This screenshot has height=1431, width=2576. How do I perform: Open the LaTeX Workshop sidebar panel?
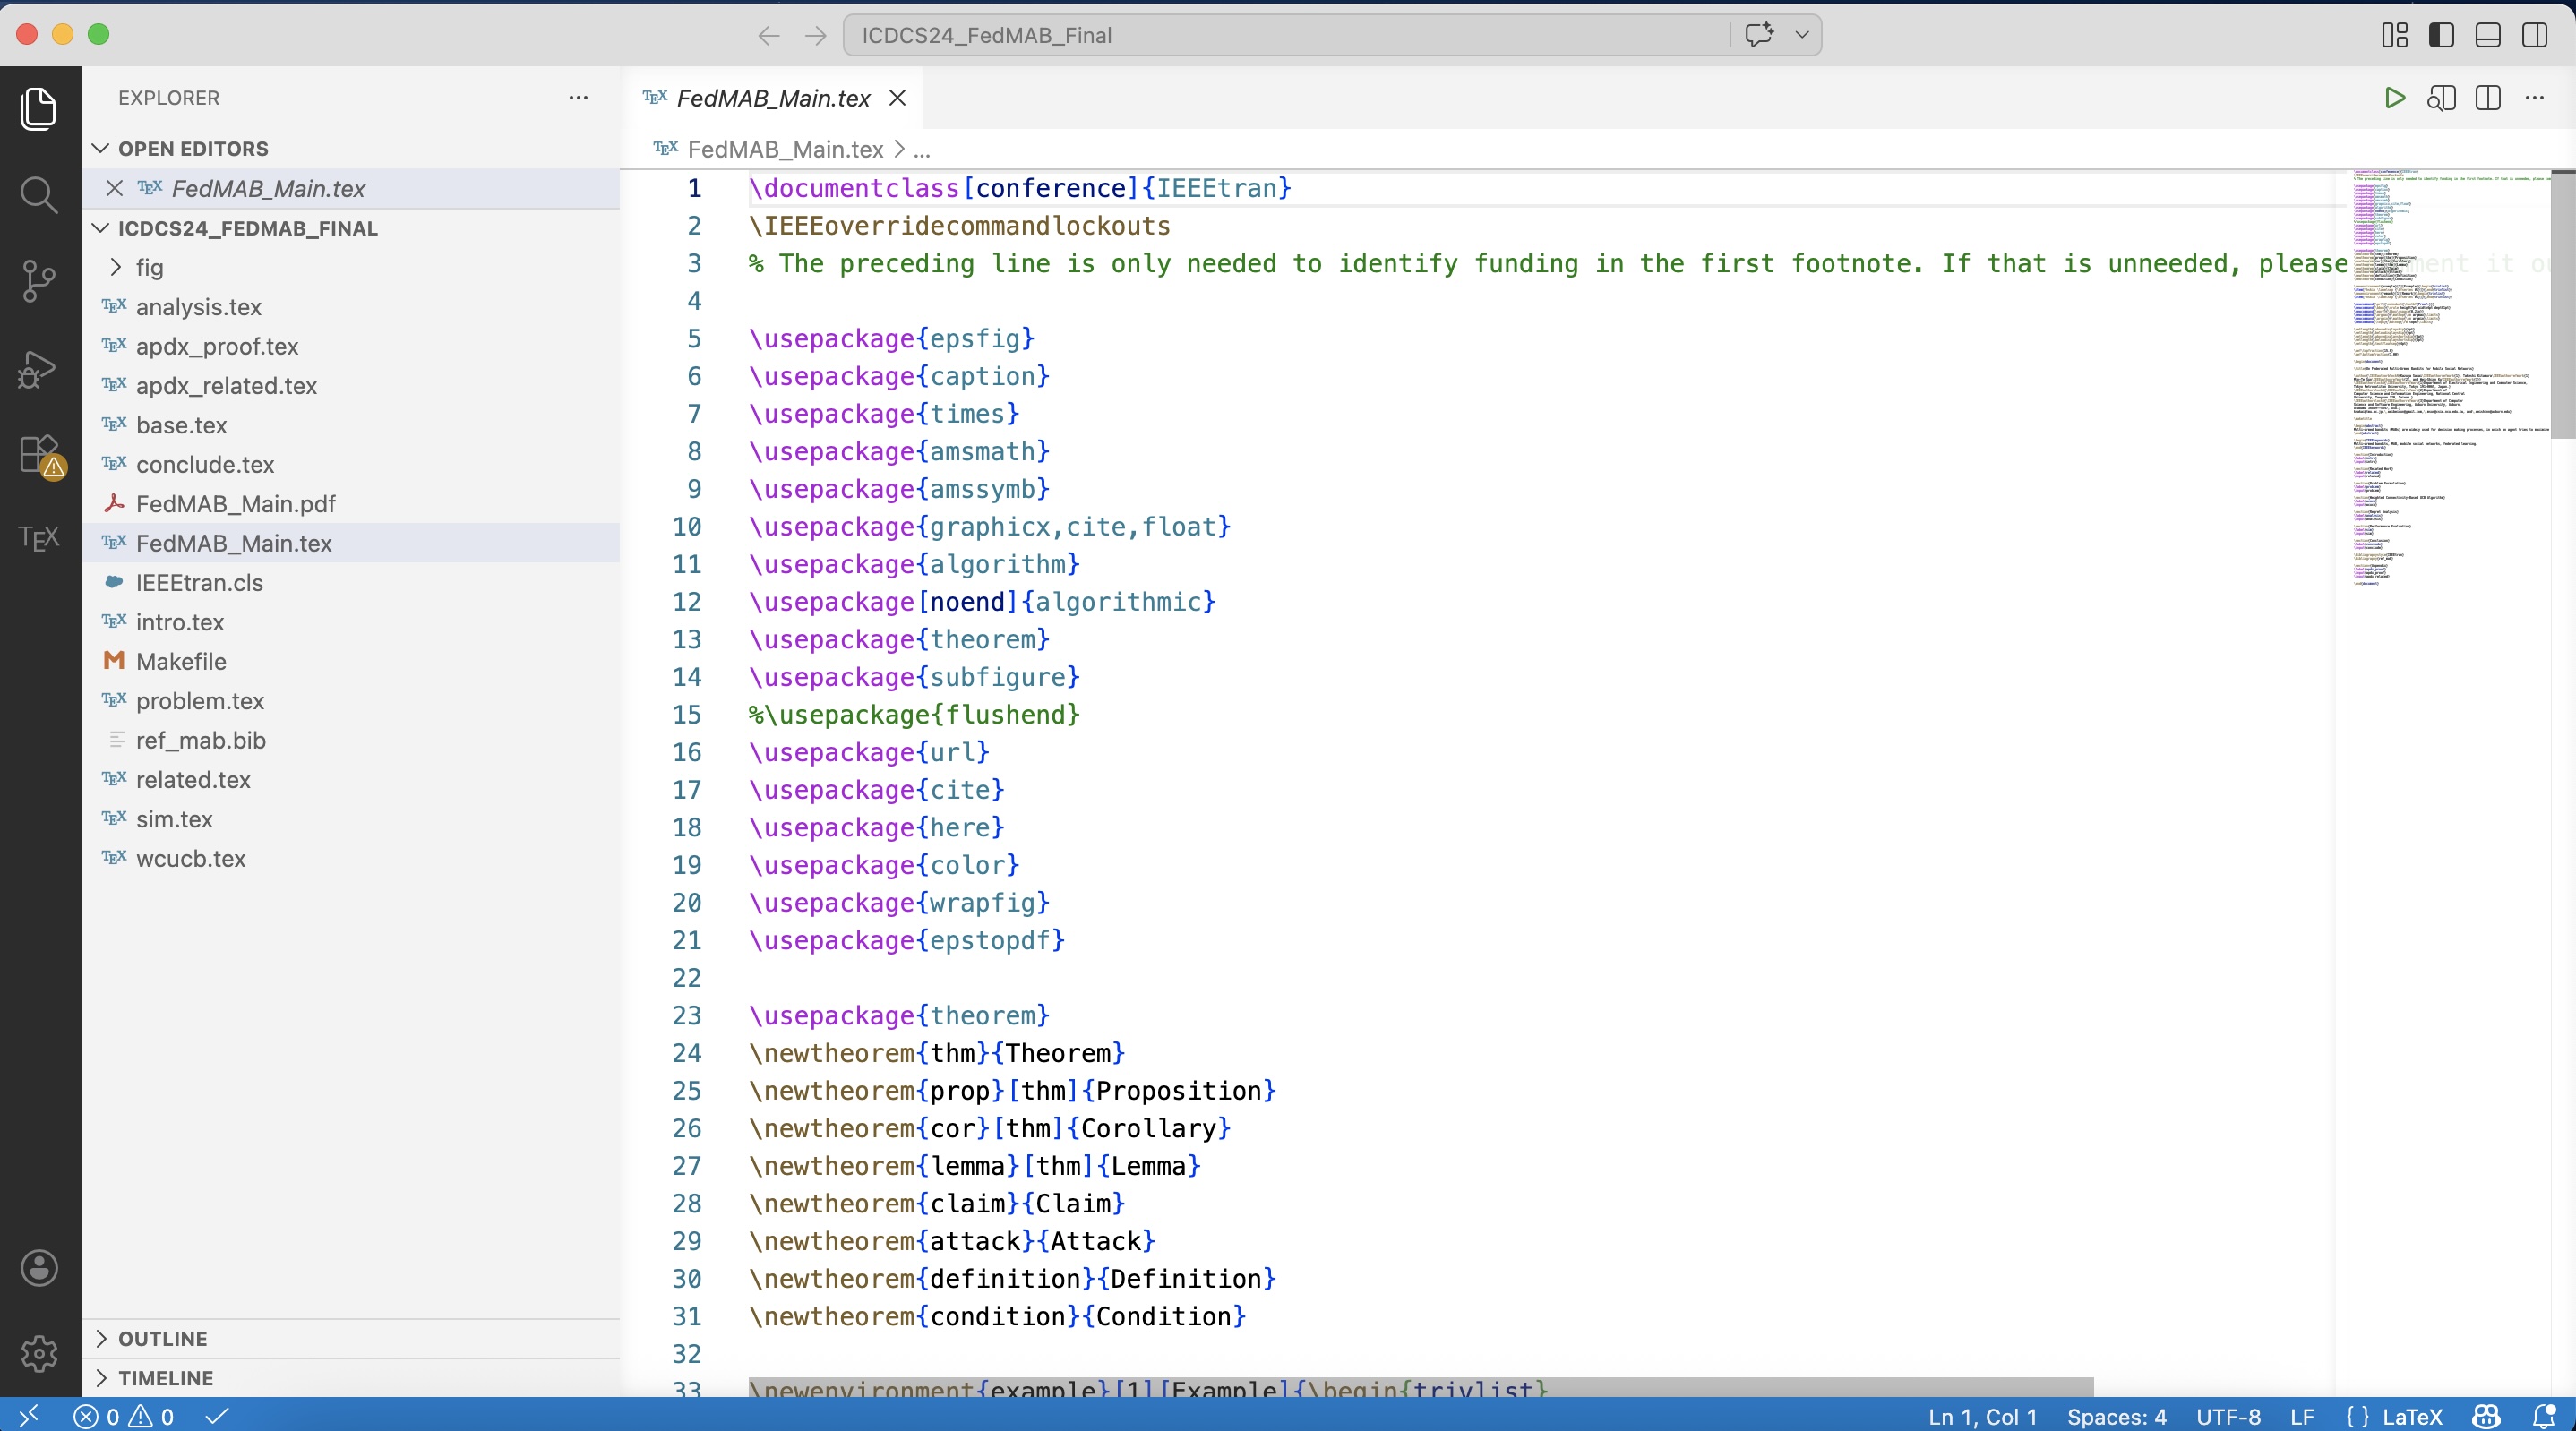pyautogui.click(x=39, y=538)
